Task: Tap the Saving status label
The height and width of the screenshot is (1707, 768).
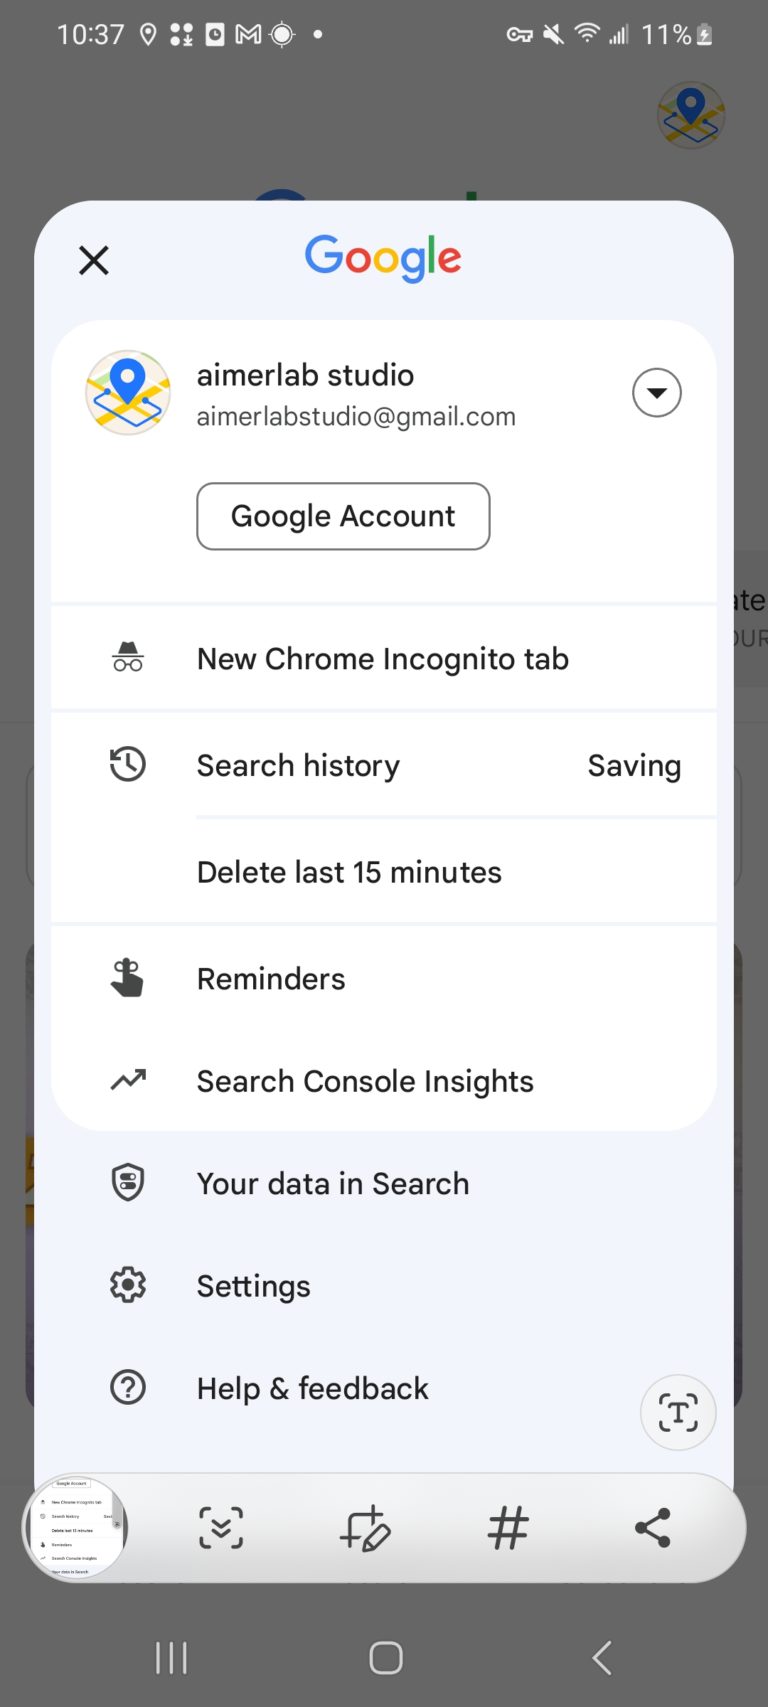Action: (x=634, y=766)
